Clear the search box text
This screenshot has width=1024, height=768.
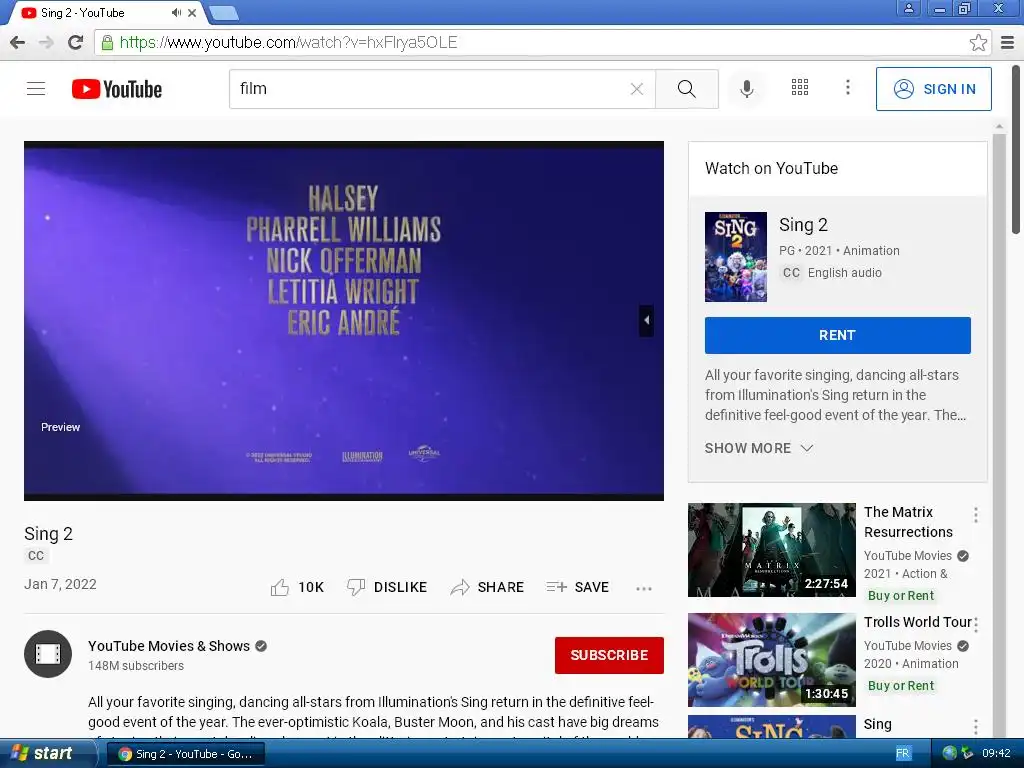click(637, 89)
